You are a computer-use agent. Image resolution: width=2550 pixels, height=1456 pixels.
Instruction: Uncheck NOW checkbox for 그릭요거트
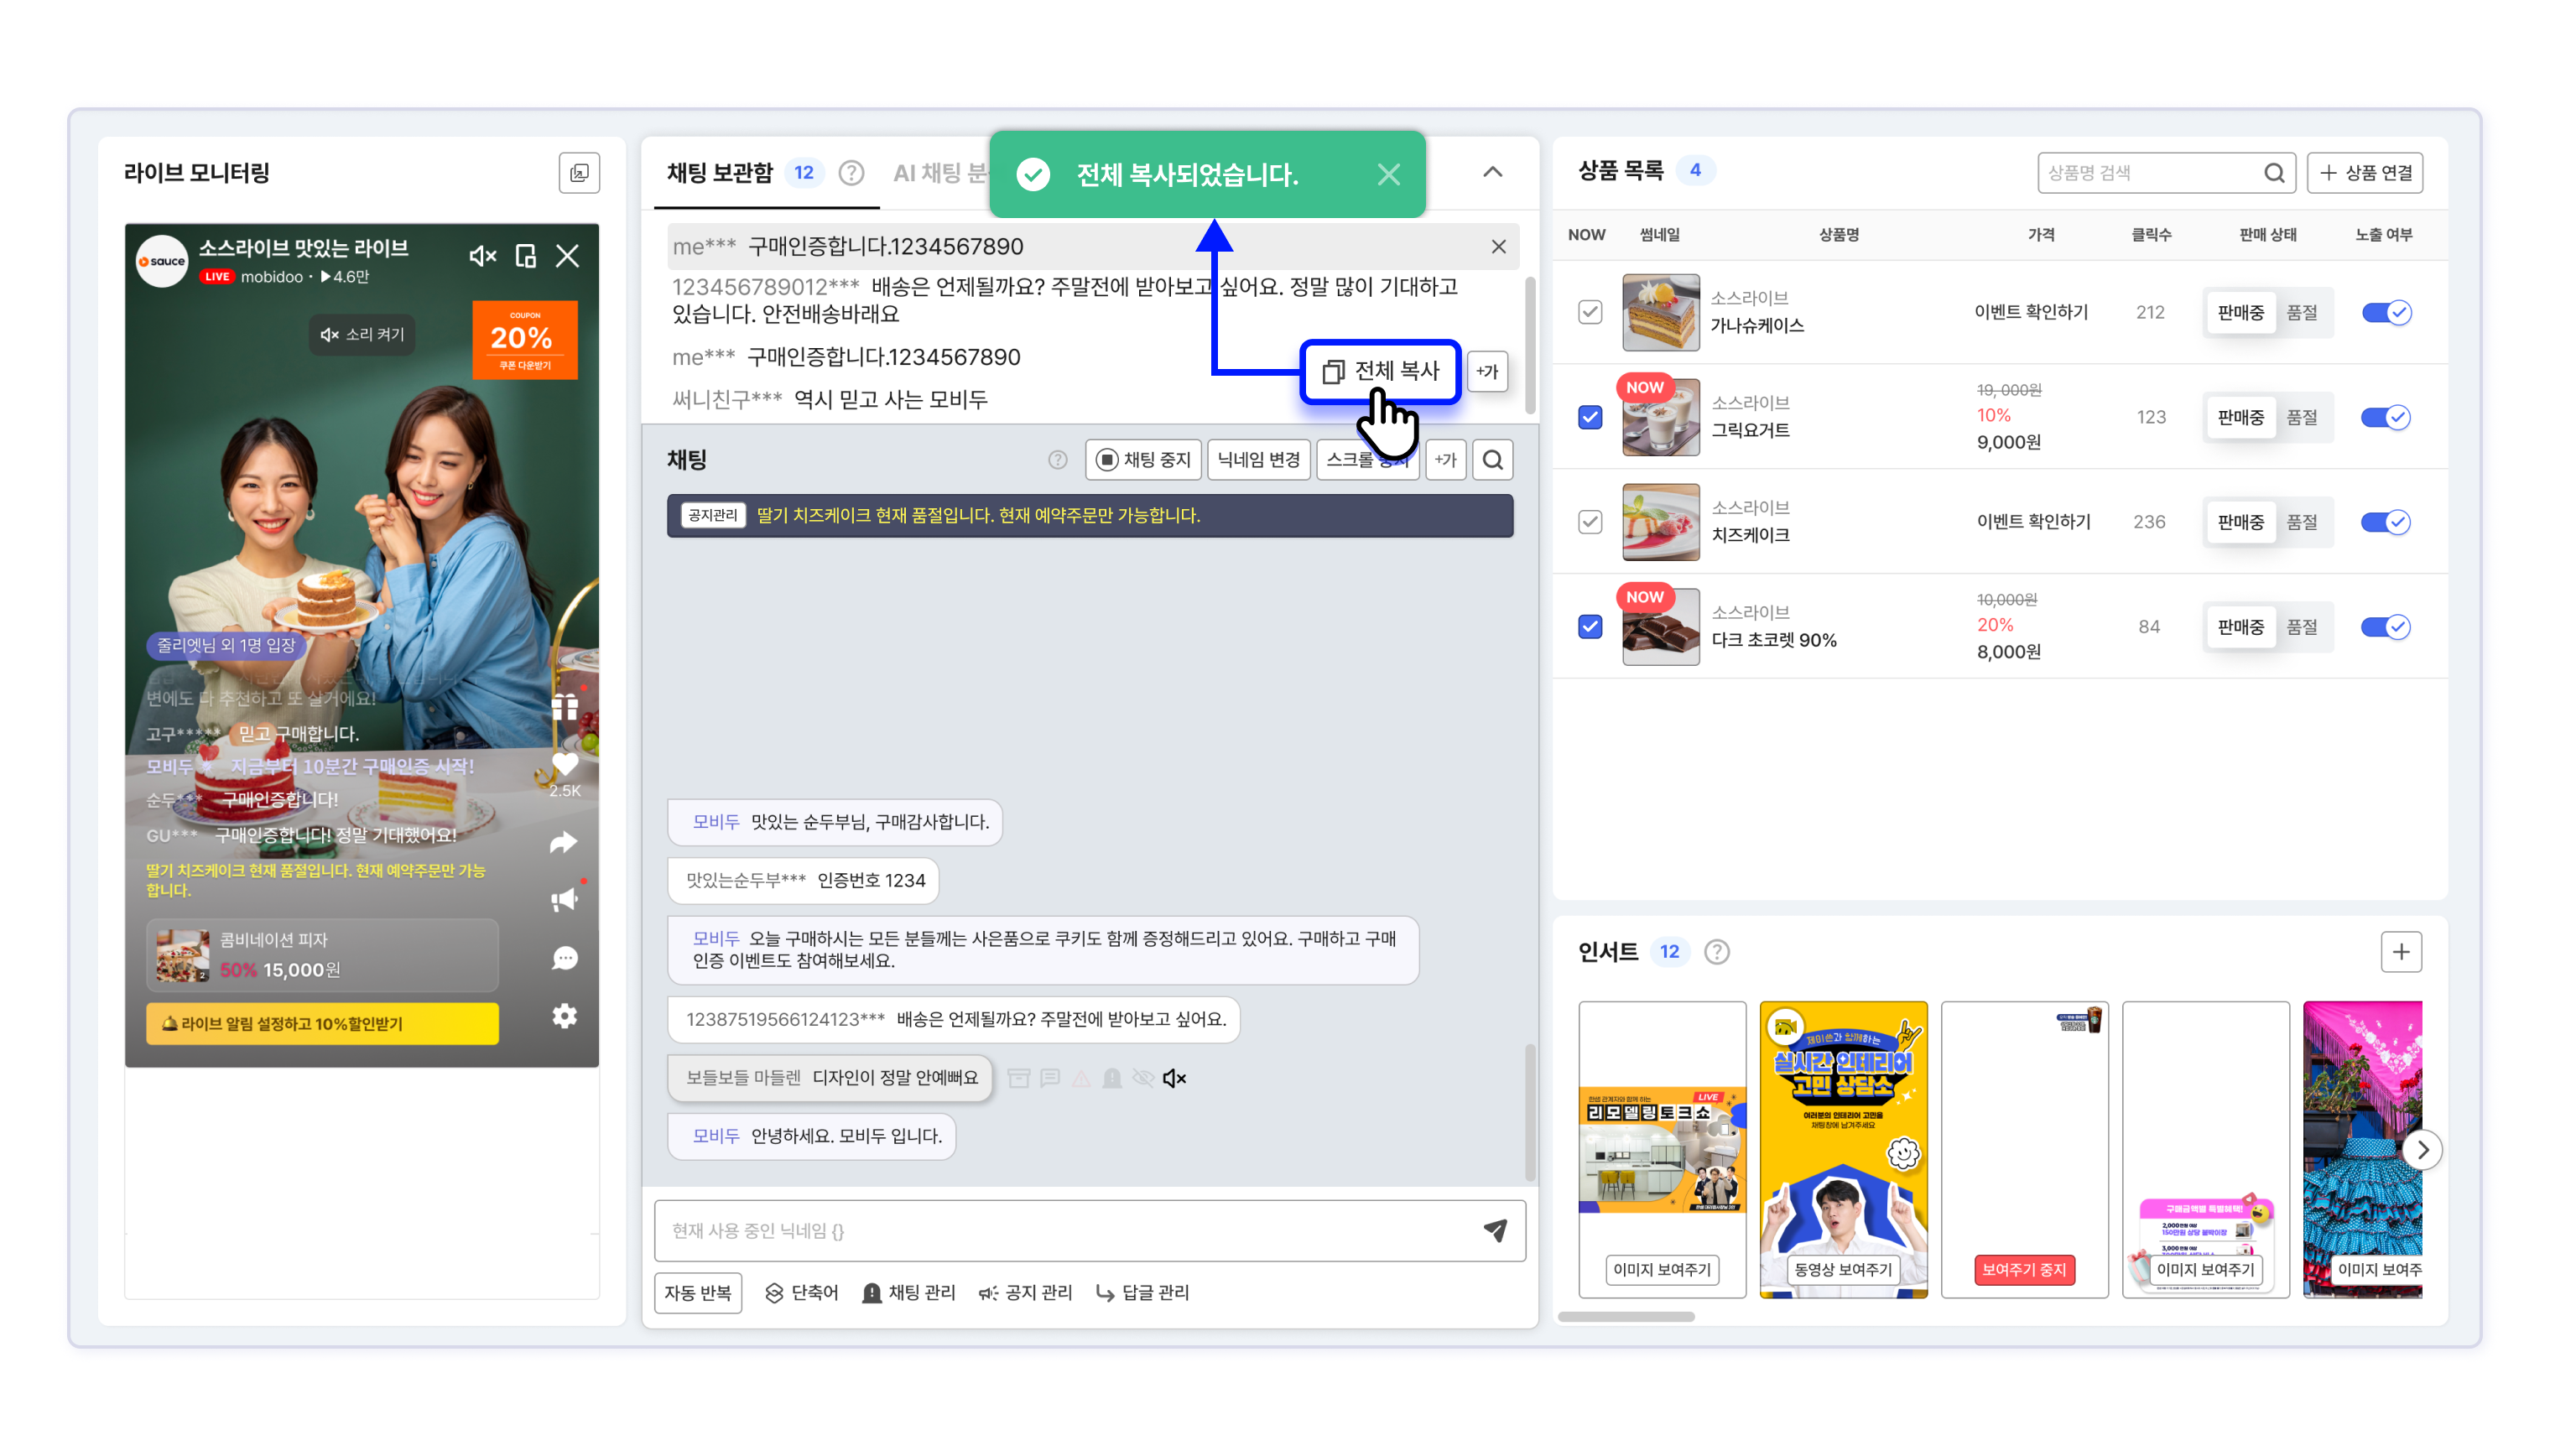(1590, 417)
